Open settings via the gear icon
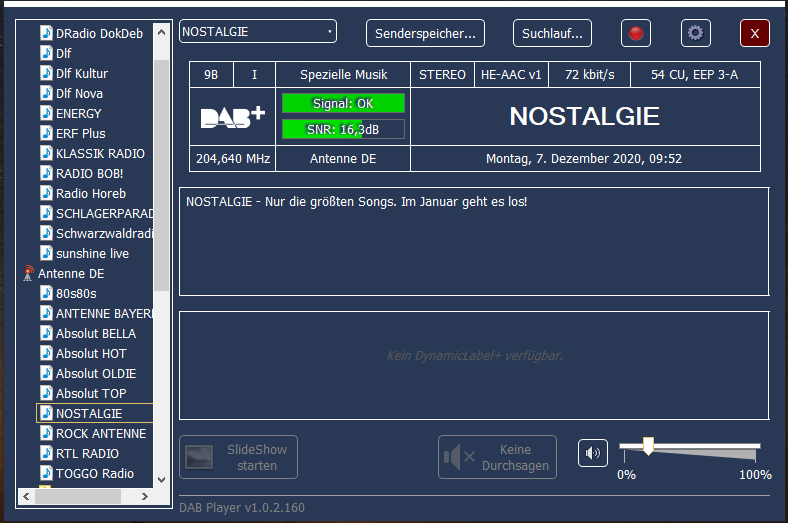The width and height of the screenshot is (788, 523). tap(696, 33)
